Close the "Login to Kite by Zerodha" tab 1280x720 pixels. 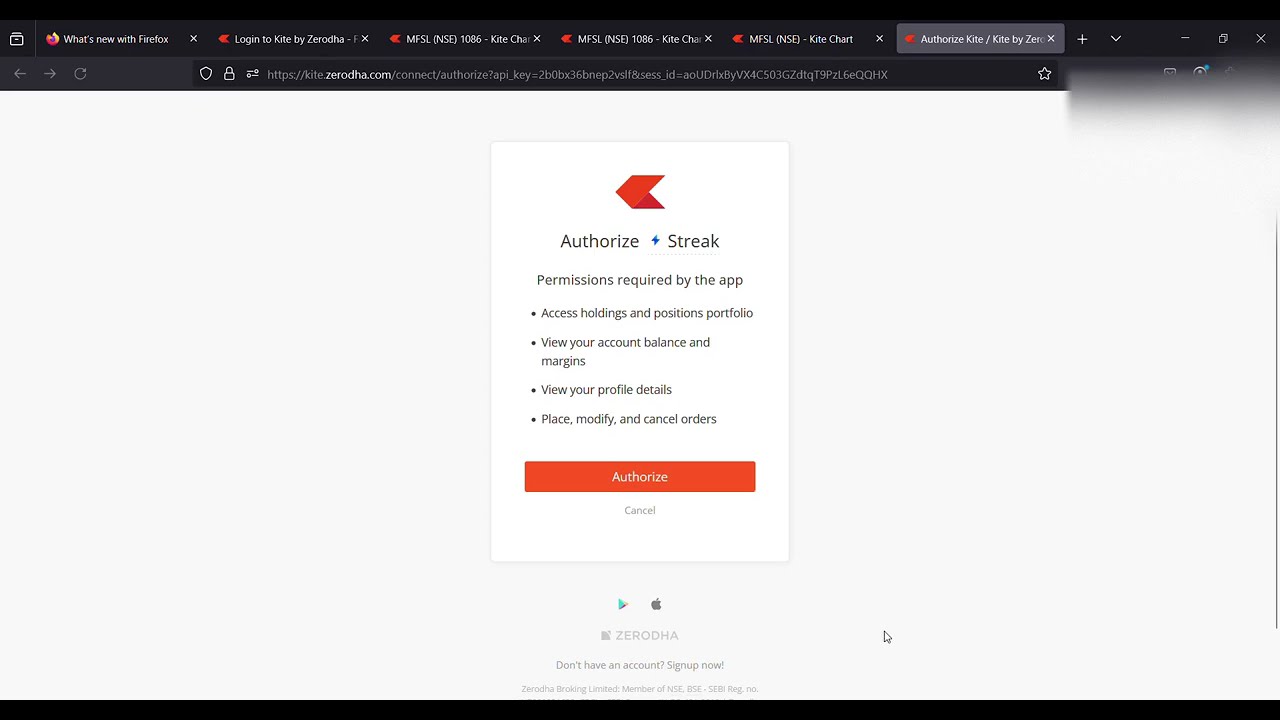(365, 39)
